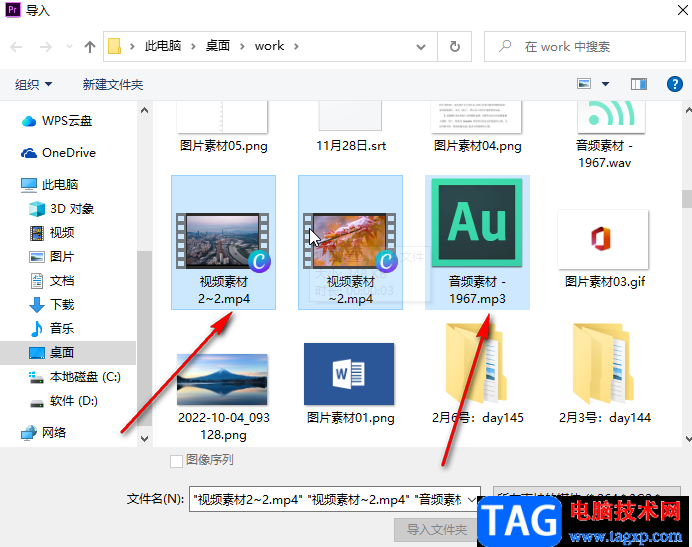Select Audition file 音频素材 - 1967.mp3
This screenshot has width=692, height=547.
pyautogui.click(x=477, y=242)
